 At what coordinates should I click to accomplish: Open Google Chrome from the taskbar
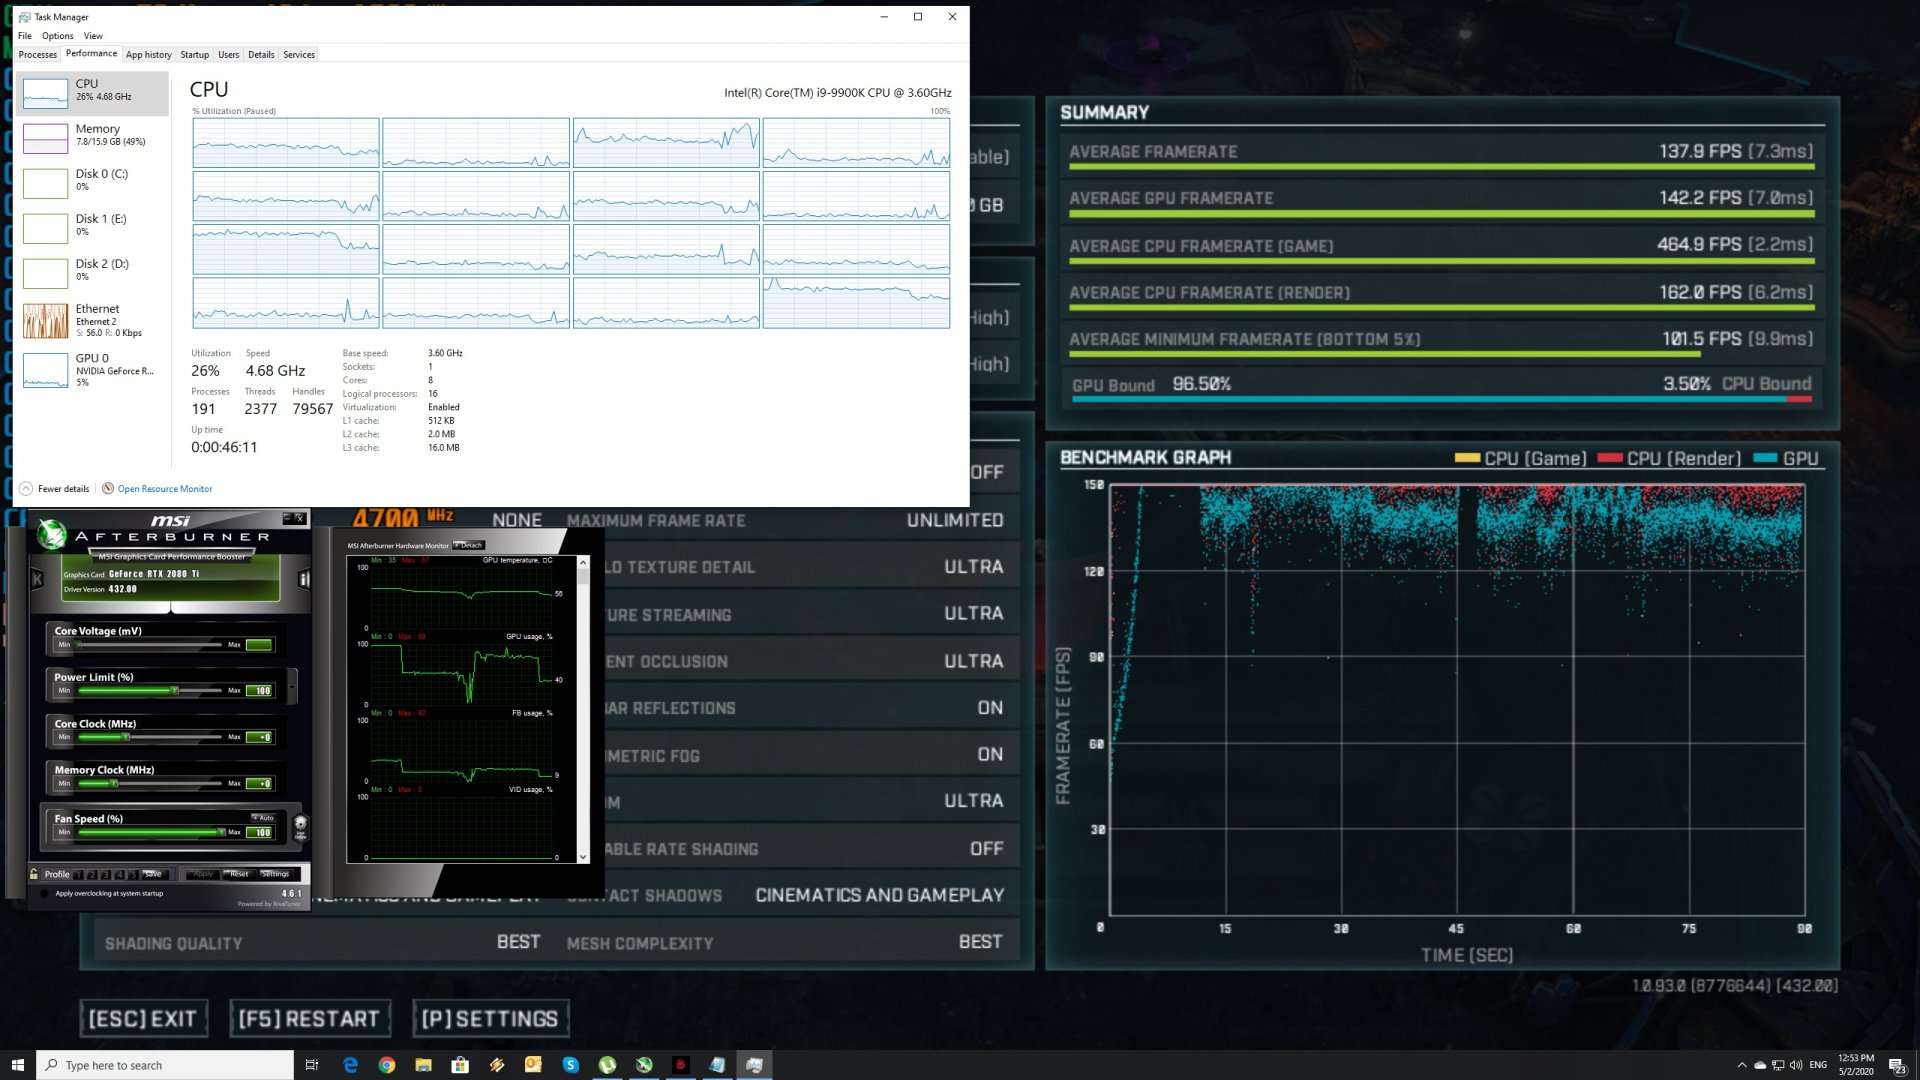point(387,1065)
